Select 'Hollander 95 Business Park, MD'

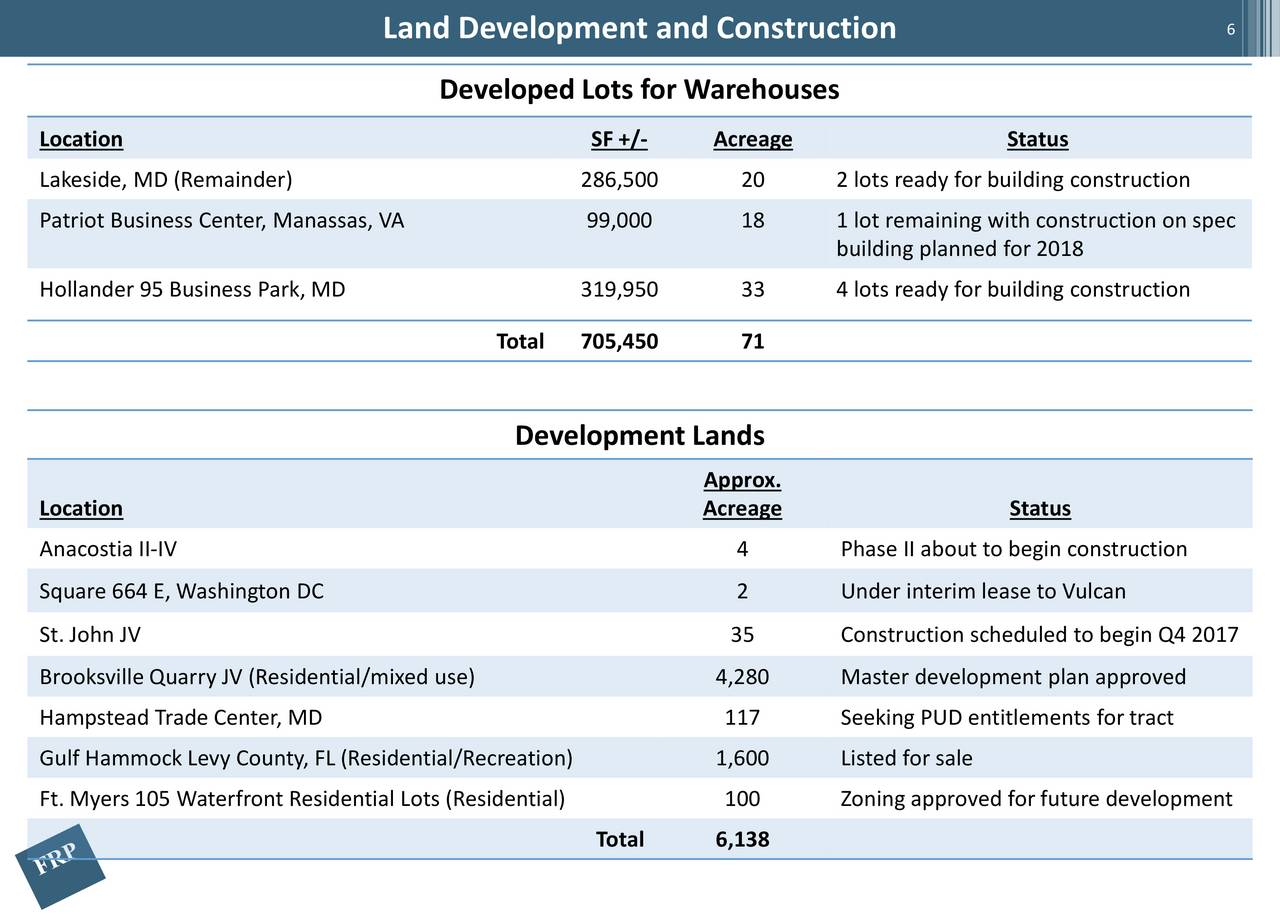click(x=192, y=290)
